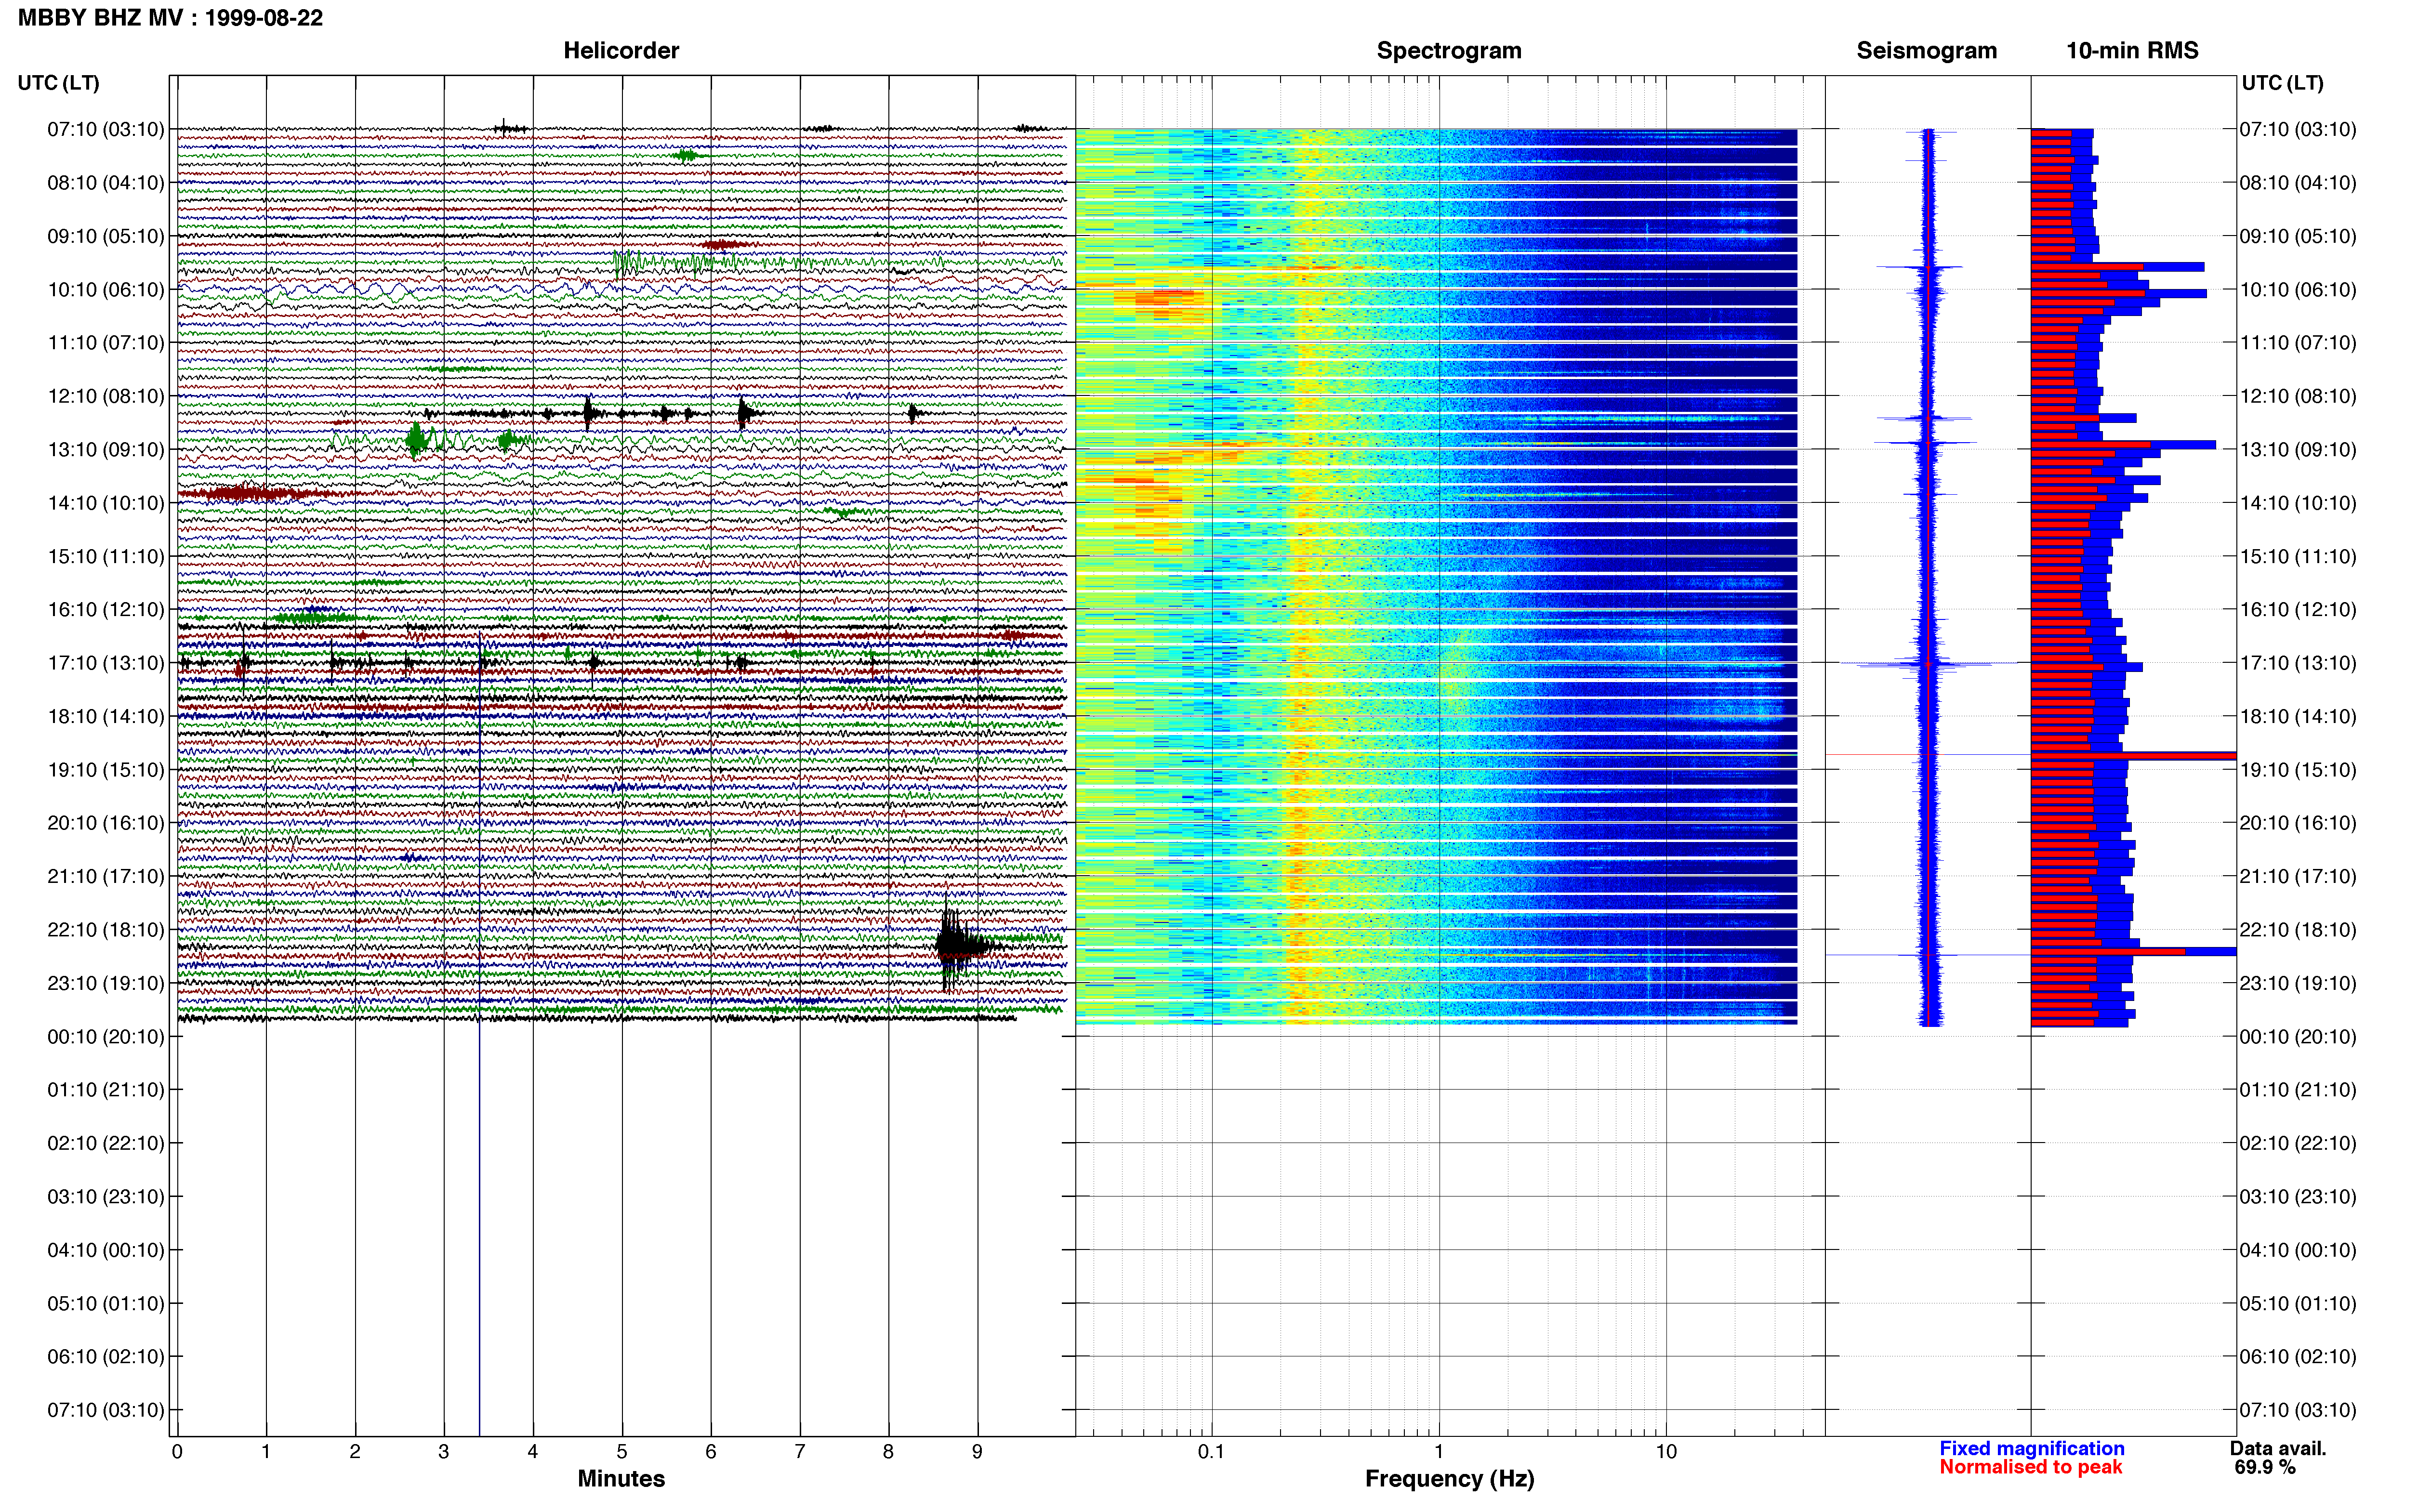The width and height of the screenshot is (2418, 1512).
Task: Click the right-side time label '10:10 (06:10)'
Action: [2298, 289]
